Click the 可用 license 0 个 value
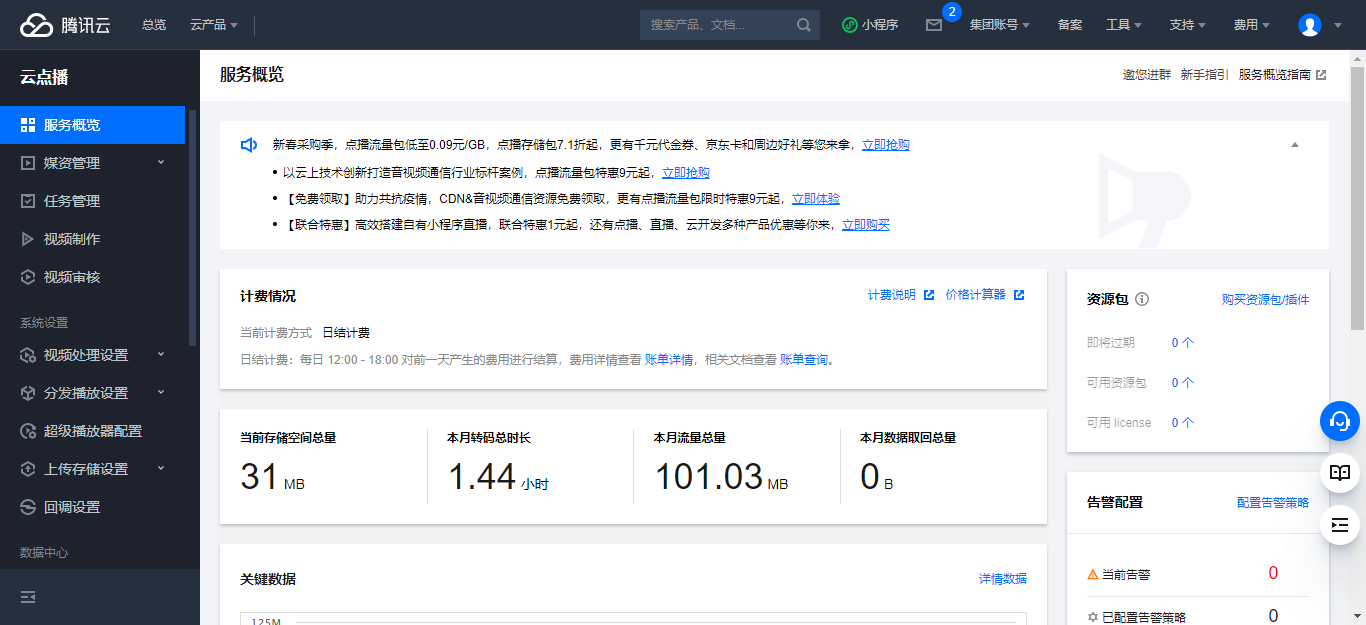1366x625 pixels. tap(1183, 423)
